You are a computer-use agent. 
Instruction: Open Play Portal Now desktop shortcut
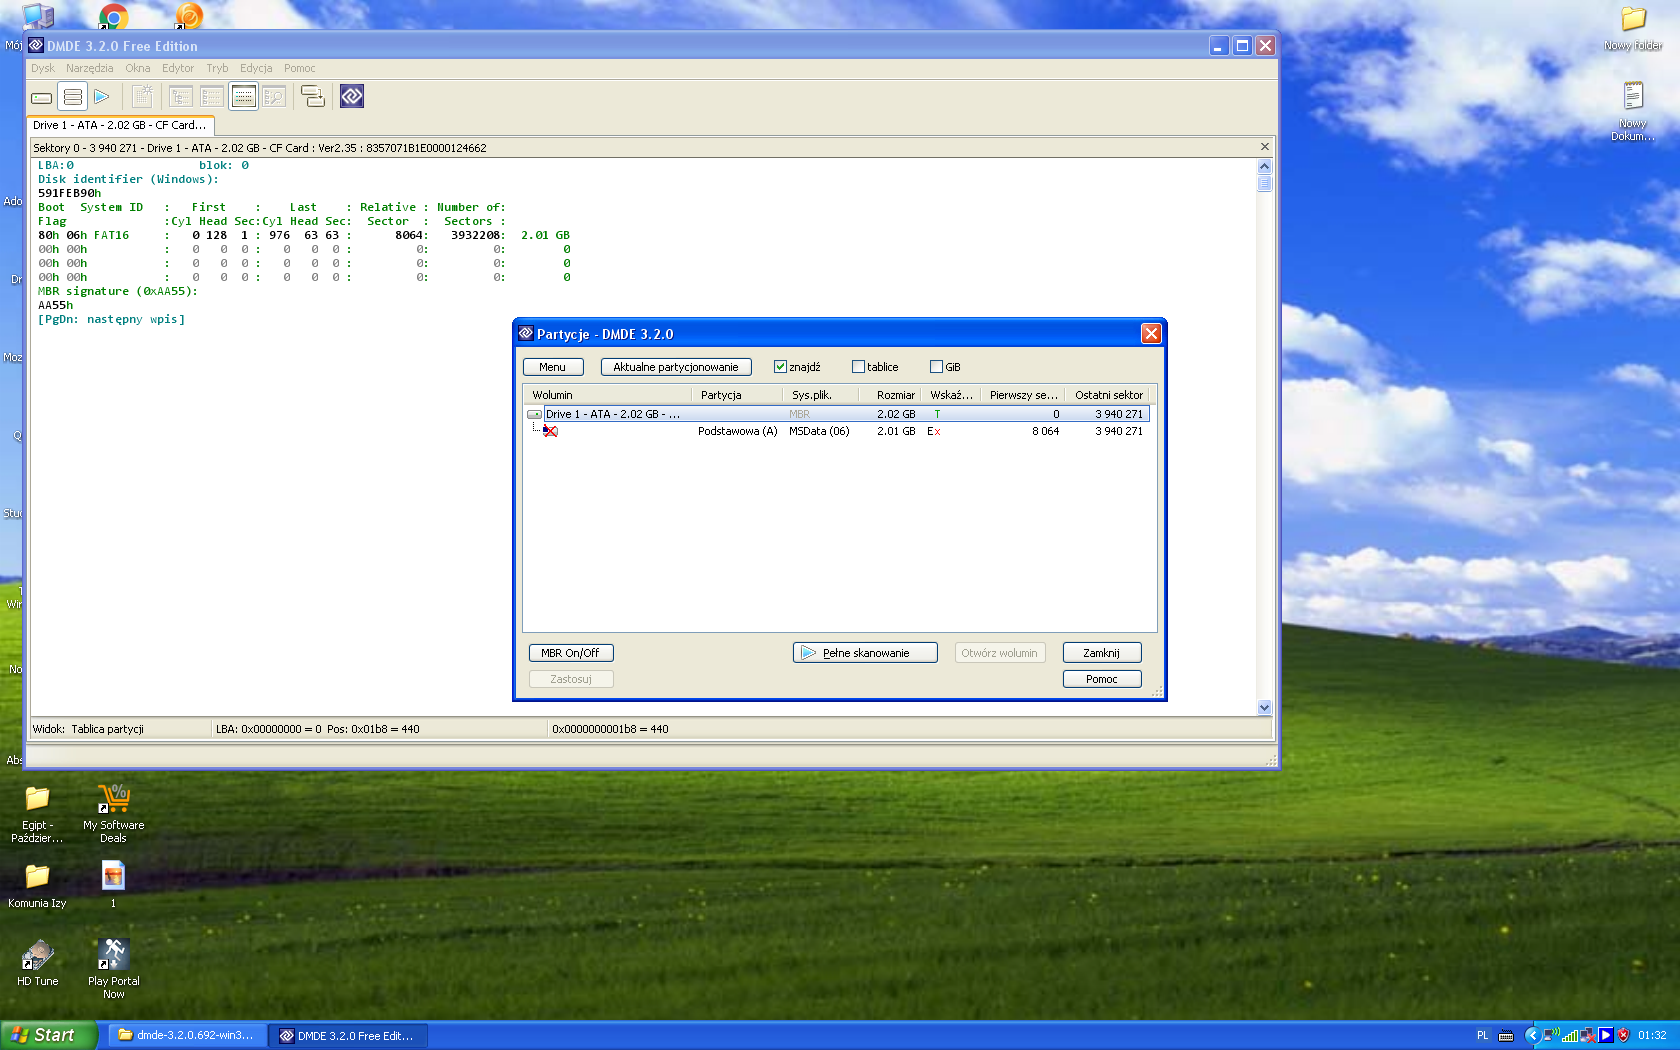113,969
